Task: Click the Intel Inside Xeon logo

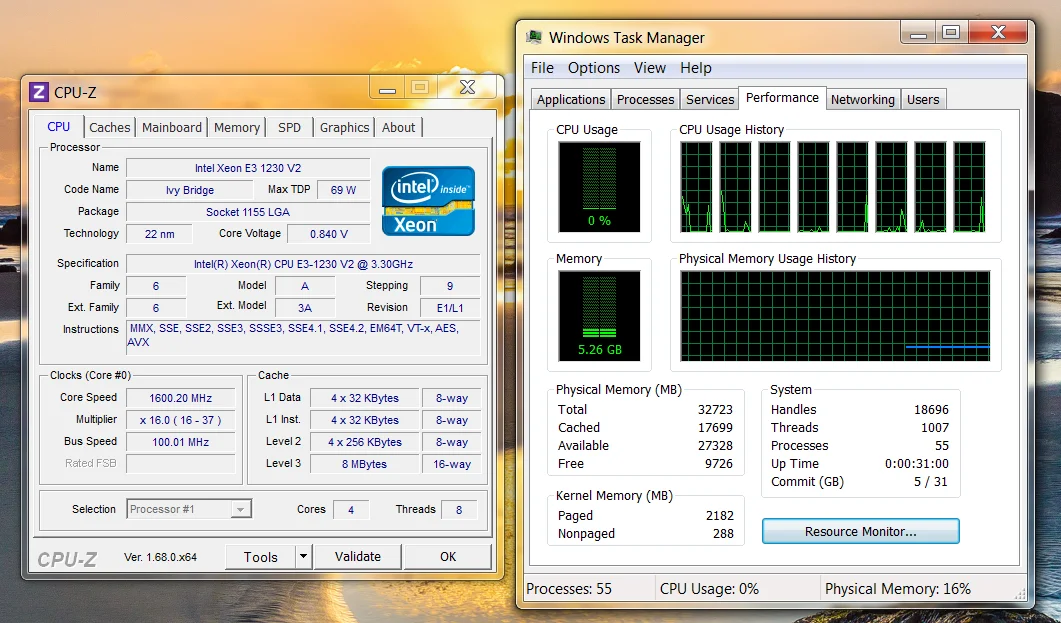Action: [428, 201]
